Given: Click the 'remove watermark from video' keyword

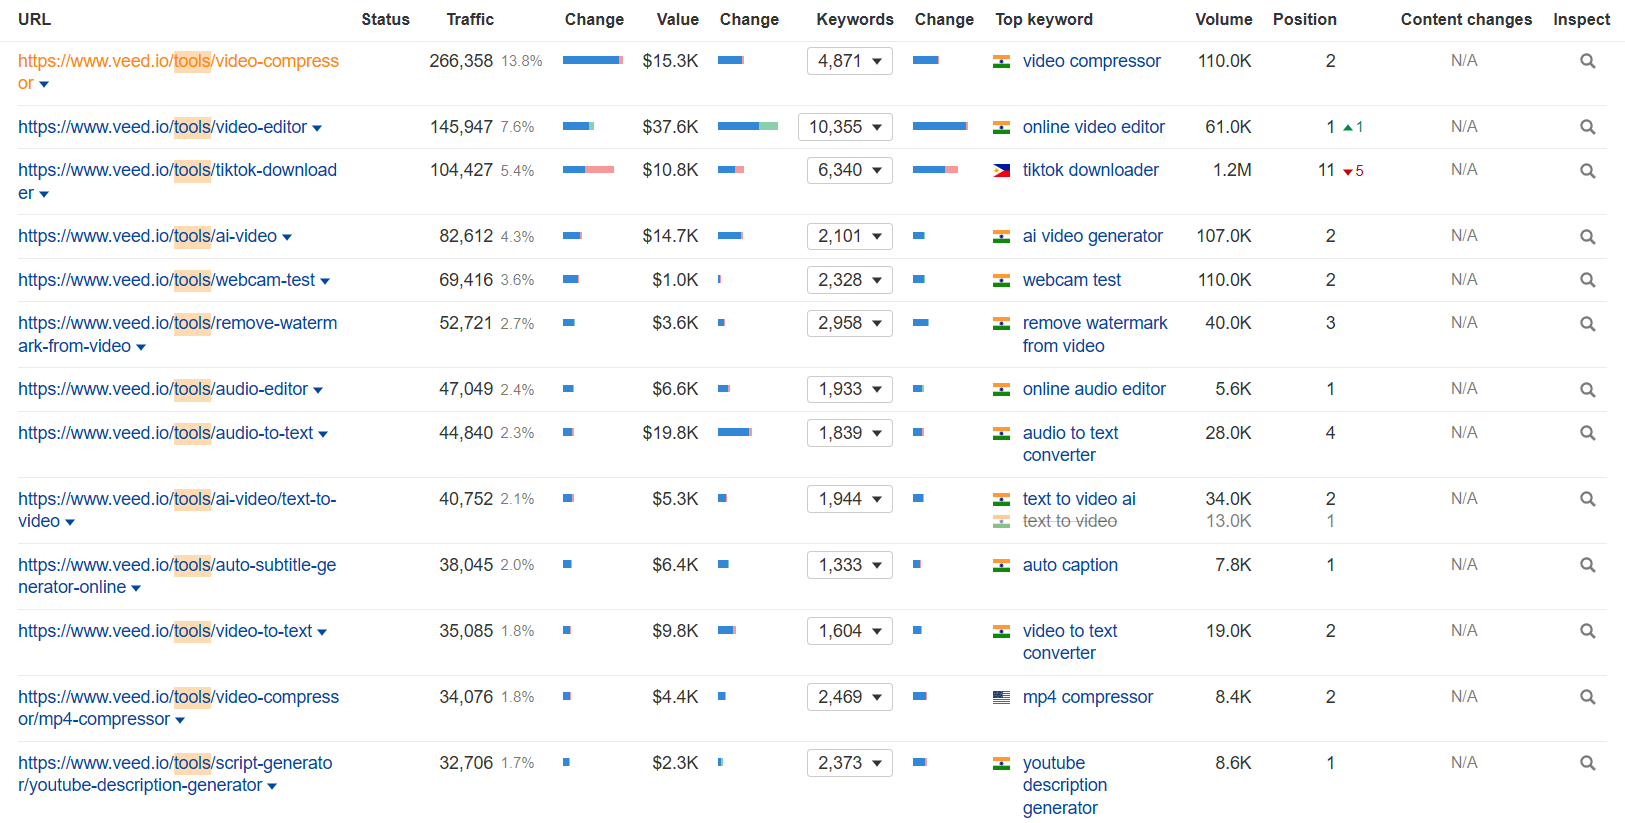Looking at the screenshot, I should coord(1095,334).
